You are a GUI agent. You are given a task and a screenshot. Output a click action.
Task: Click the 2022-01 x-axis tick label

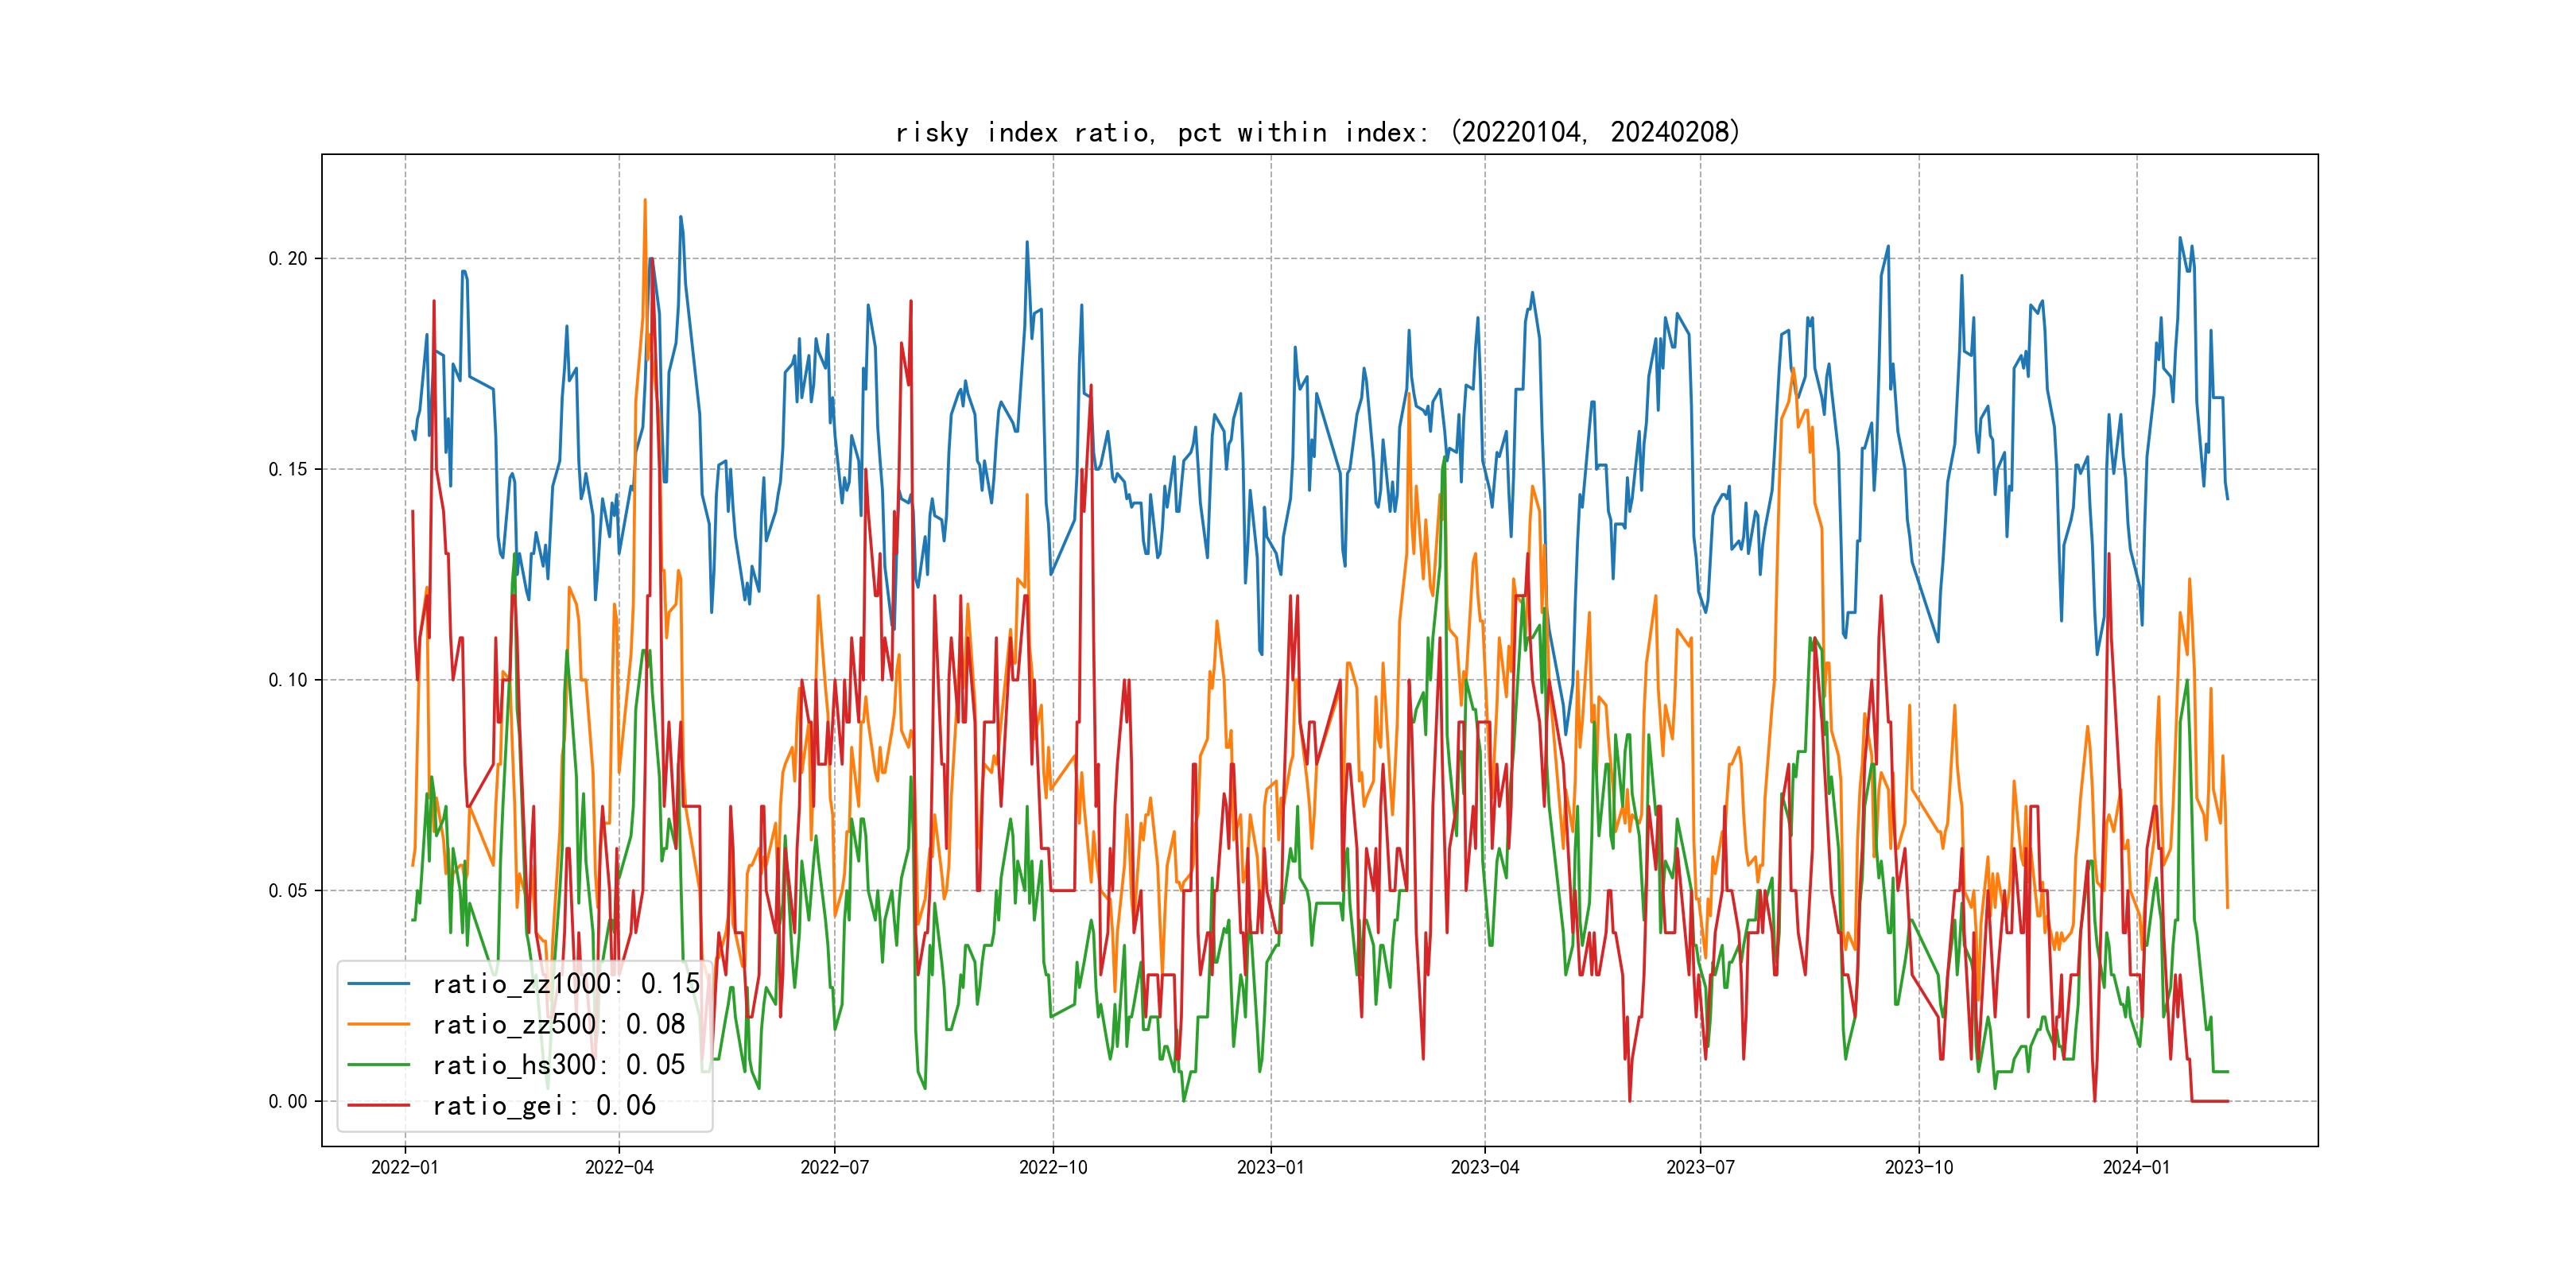[405, 1167]
